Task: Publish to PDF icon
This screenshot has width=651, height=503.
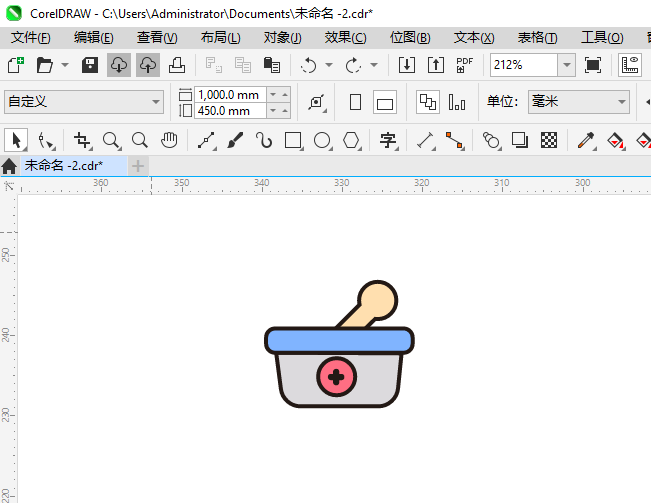Action: 464,65
